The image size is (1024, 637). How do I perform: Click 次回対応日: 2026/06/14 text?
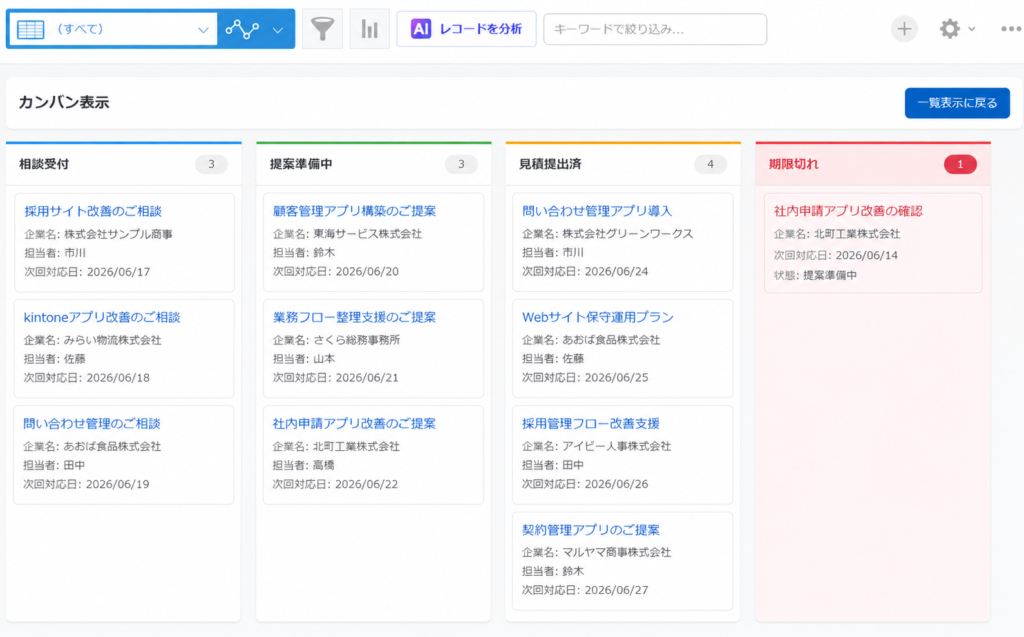click(x=836, y=255)
